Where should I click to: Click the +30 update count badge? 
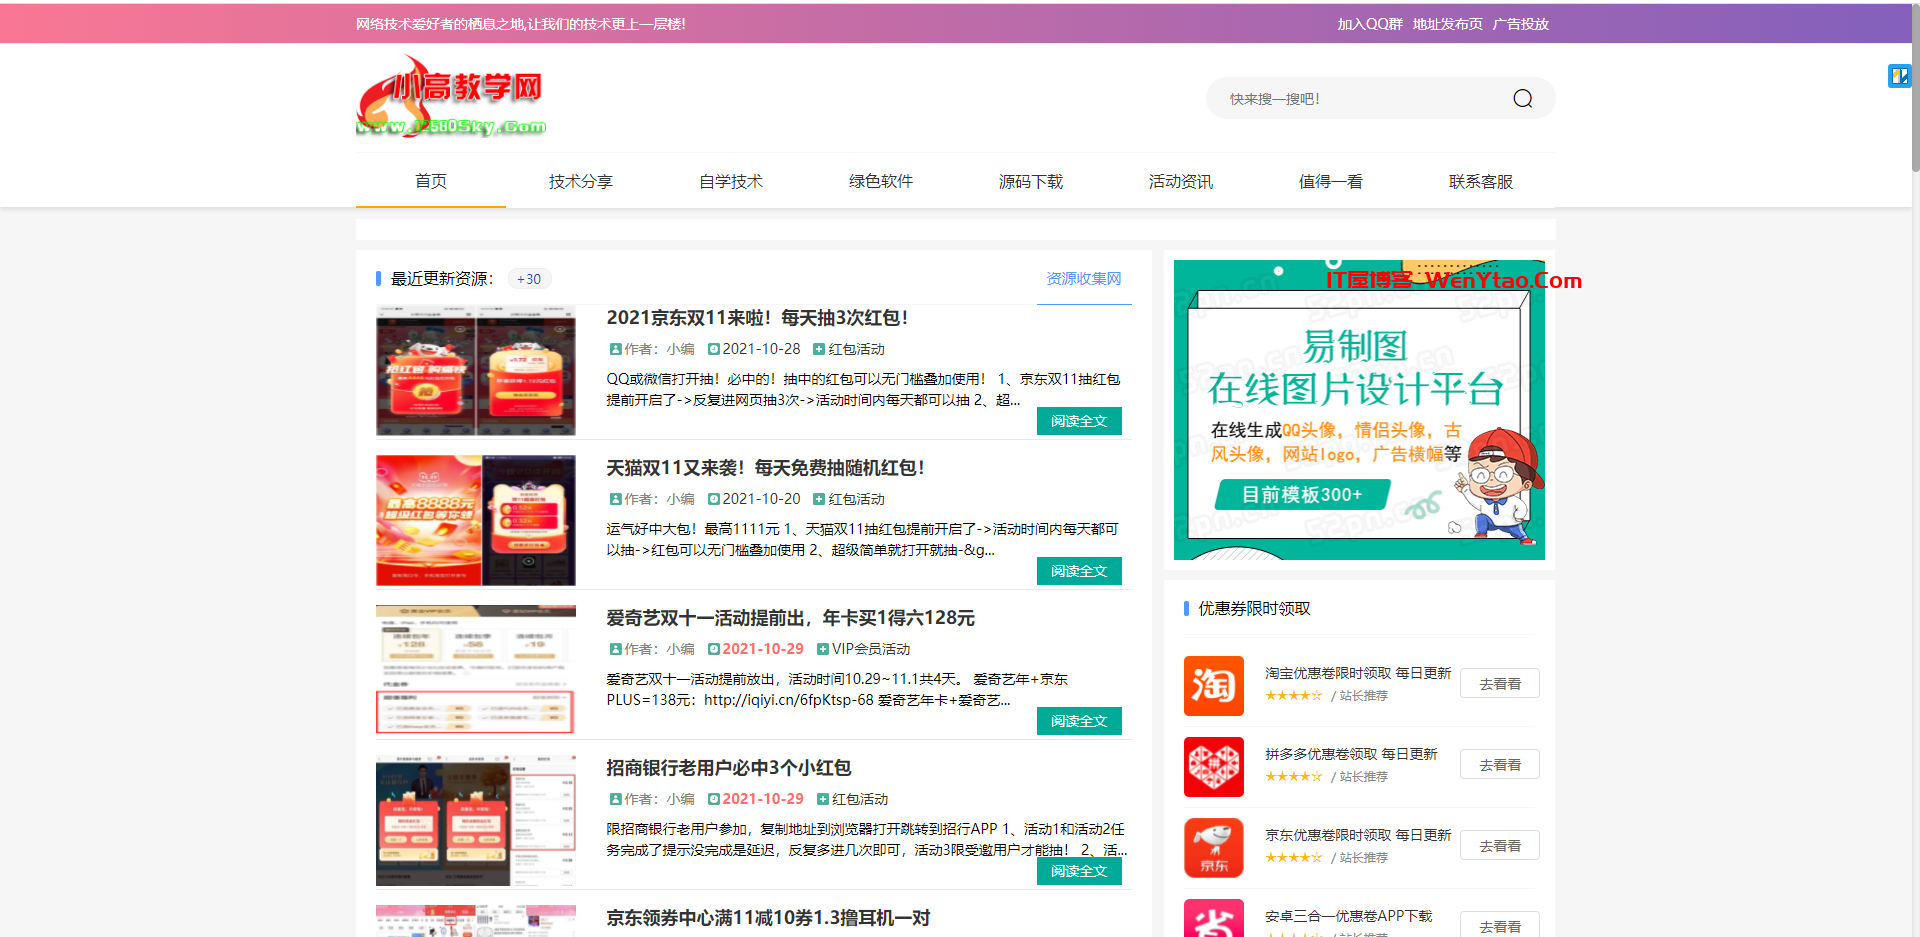point(529,279)
